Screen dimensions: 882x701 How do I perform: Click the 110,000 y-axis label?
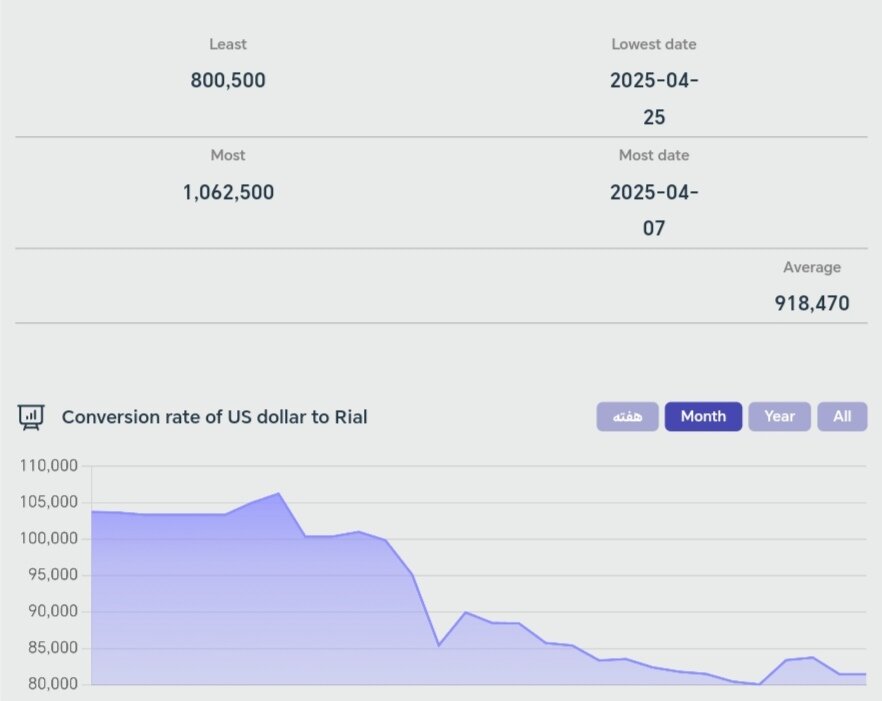pyautogui.click(x=50, y=466)
